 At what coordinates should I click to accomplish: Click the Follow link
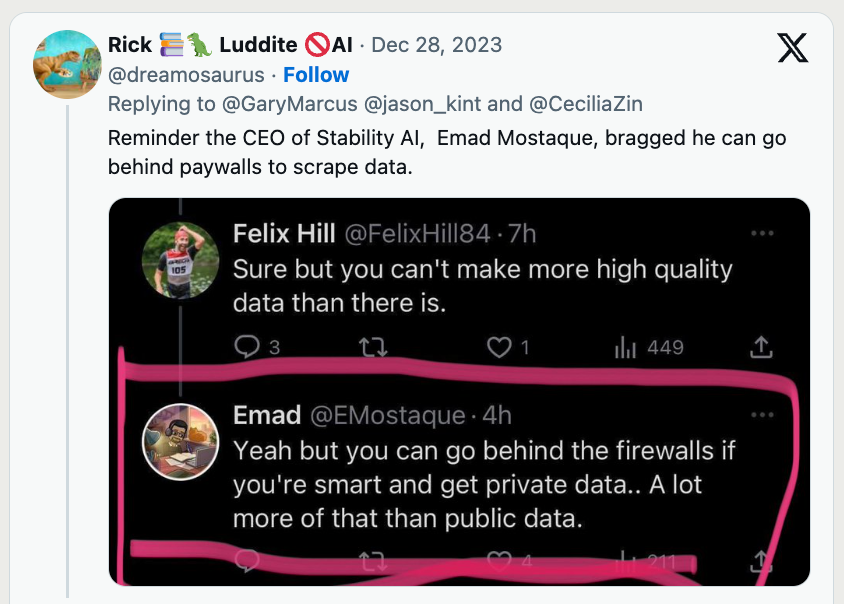point(316,75)
